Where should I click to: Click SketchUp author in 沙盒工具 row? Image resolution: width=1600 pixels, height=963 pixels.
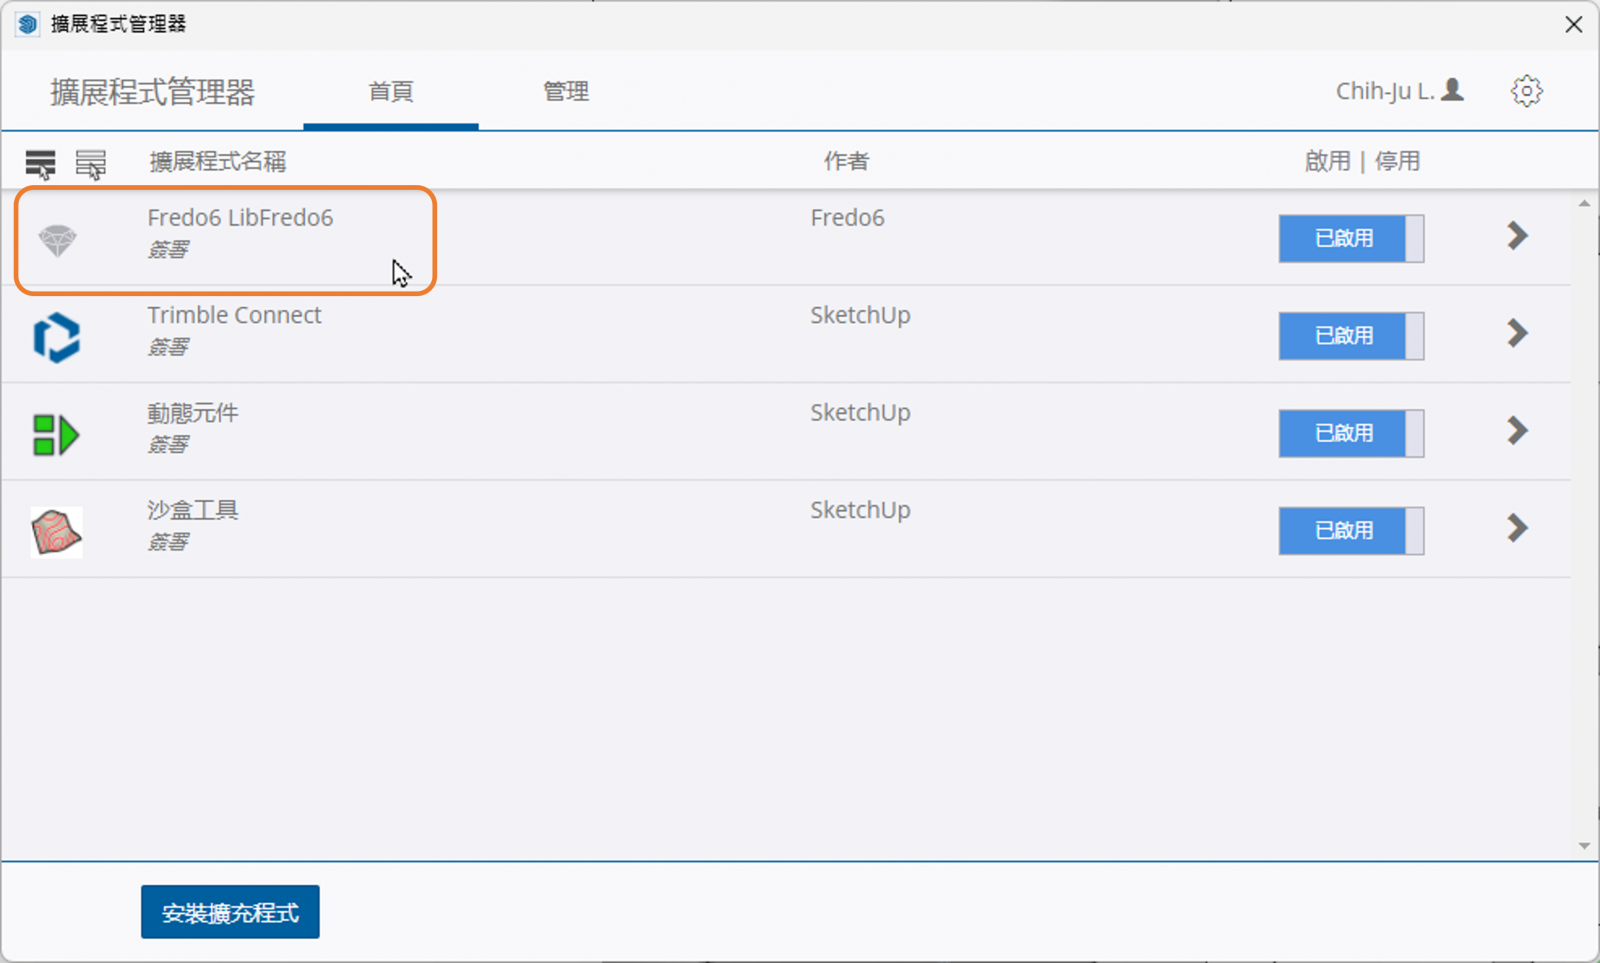coord(860,510)
